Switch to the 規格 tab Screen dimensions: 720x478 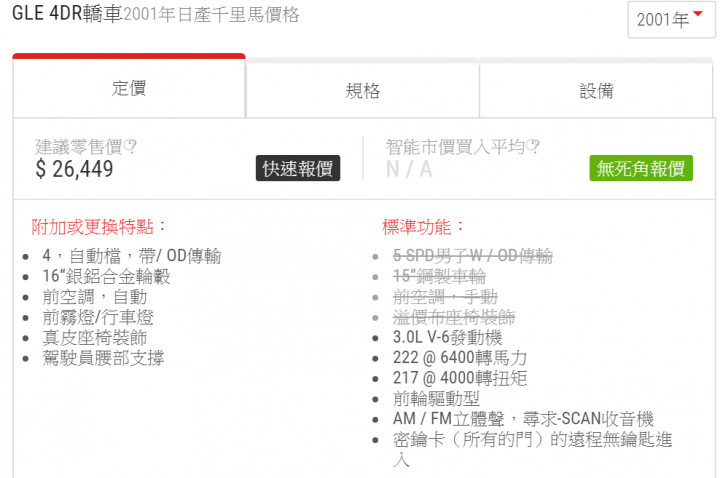[363, 90]
